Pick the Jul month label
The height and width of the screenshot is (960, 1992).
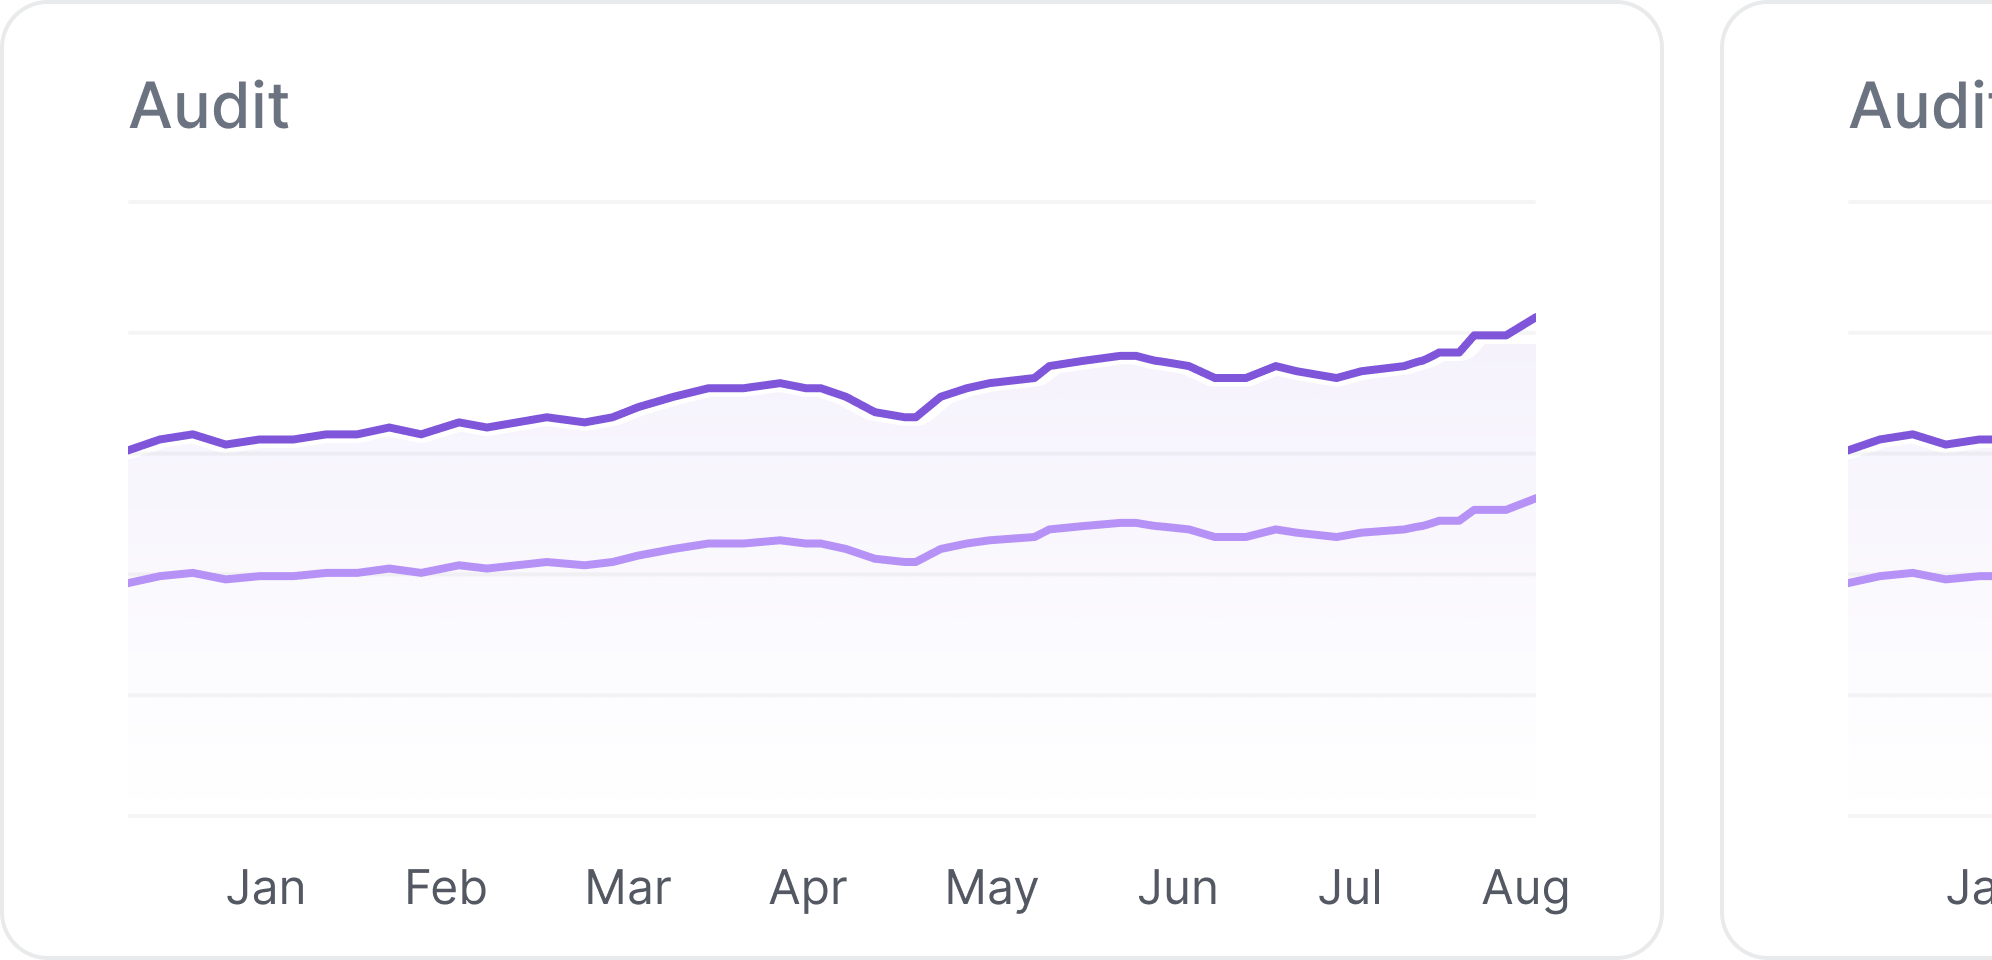(x=1350, y=888)
